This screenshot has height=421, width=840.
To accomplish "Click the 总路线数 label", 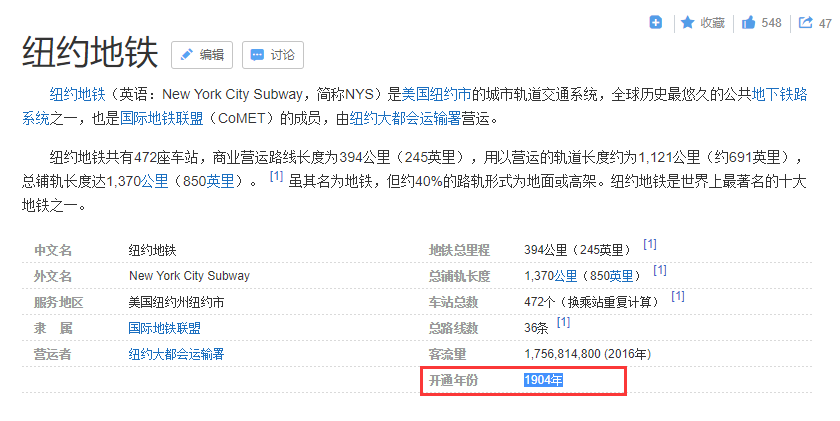I will click(453, 328).
